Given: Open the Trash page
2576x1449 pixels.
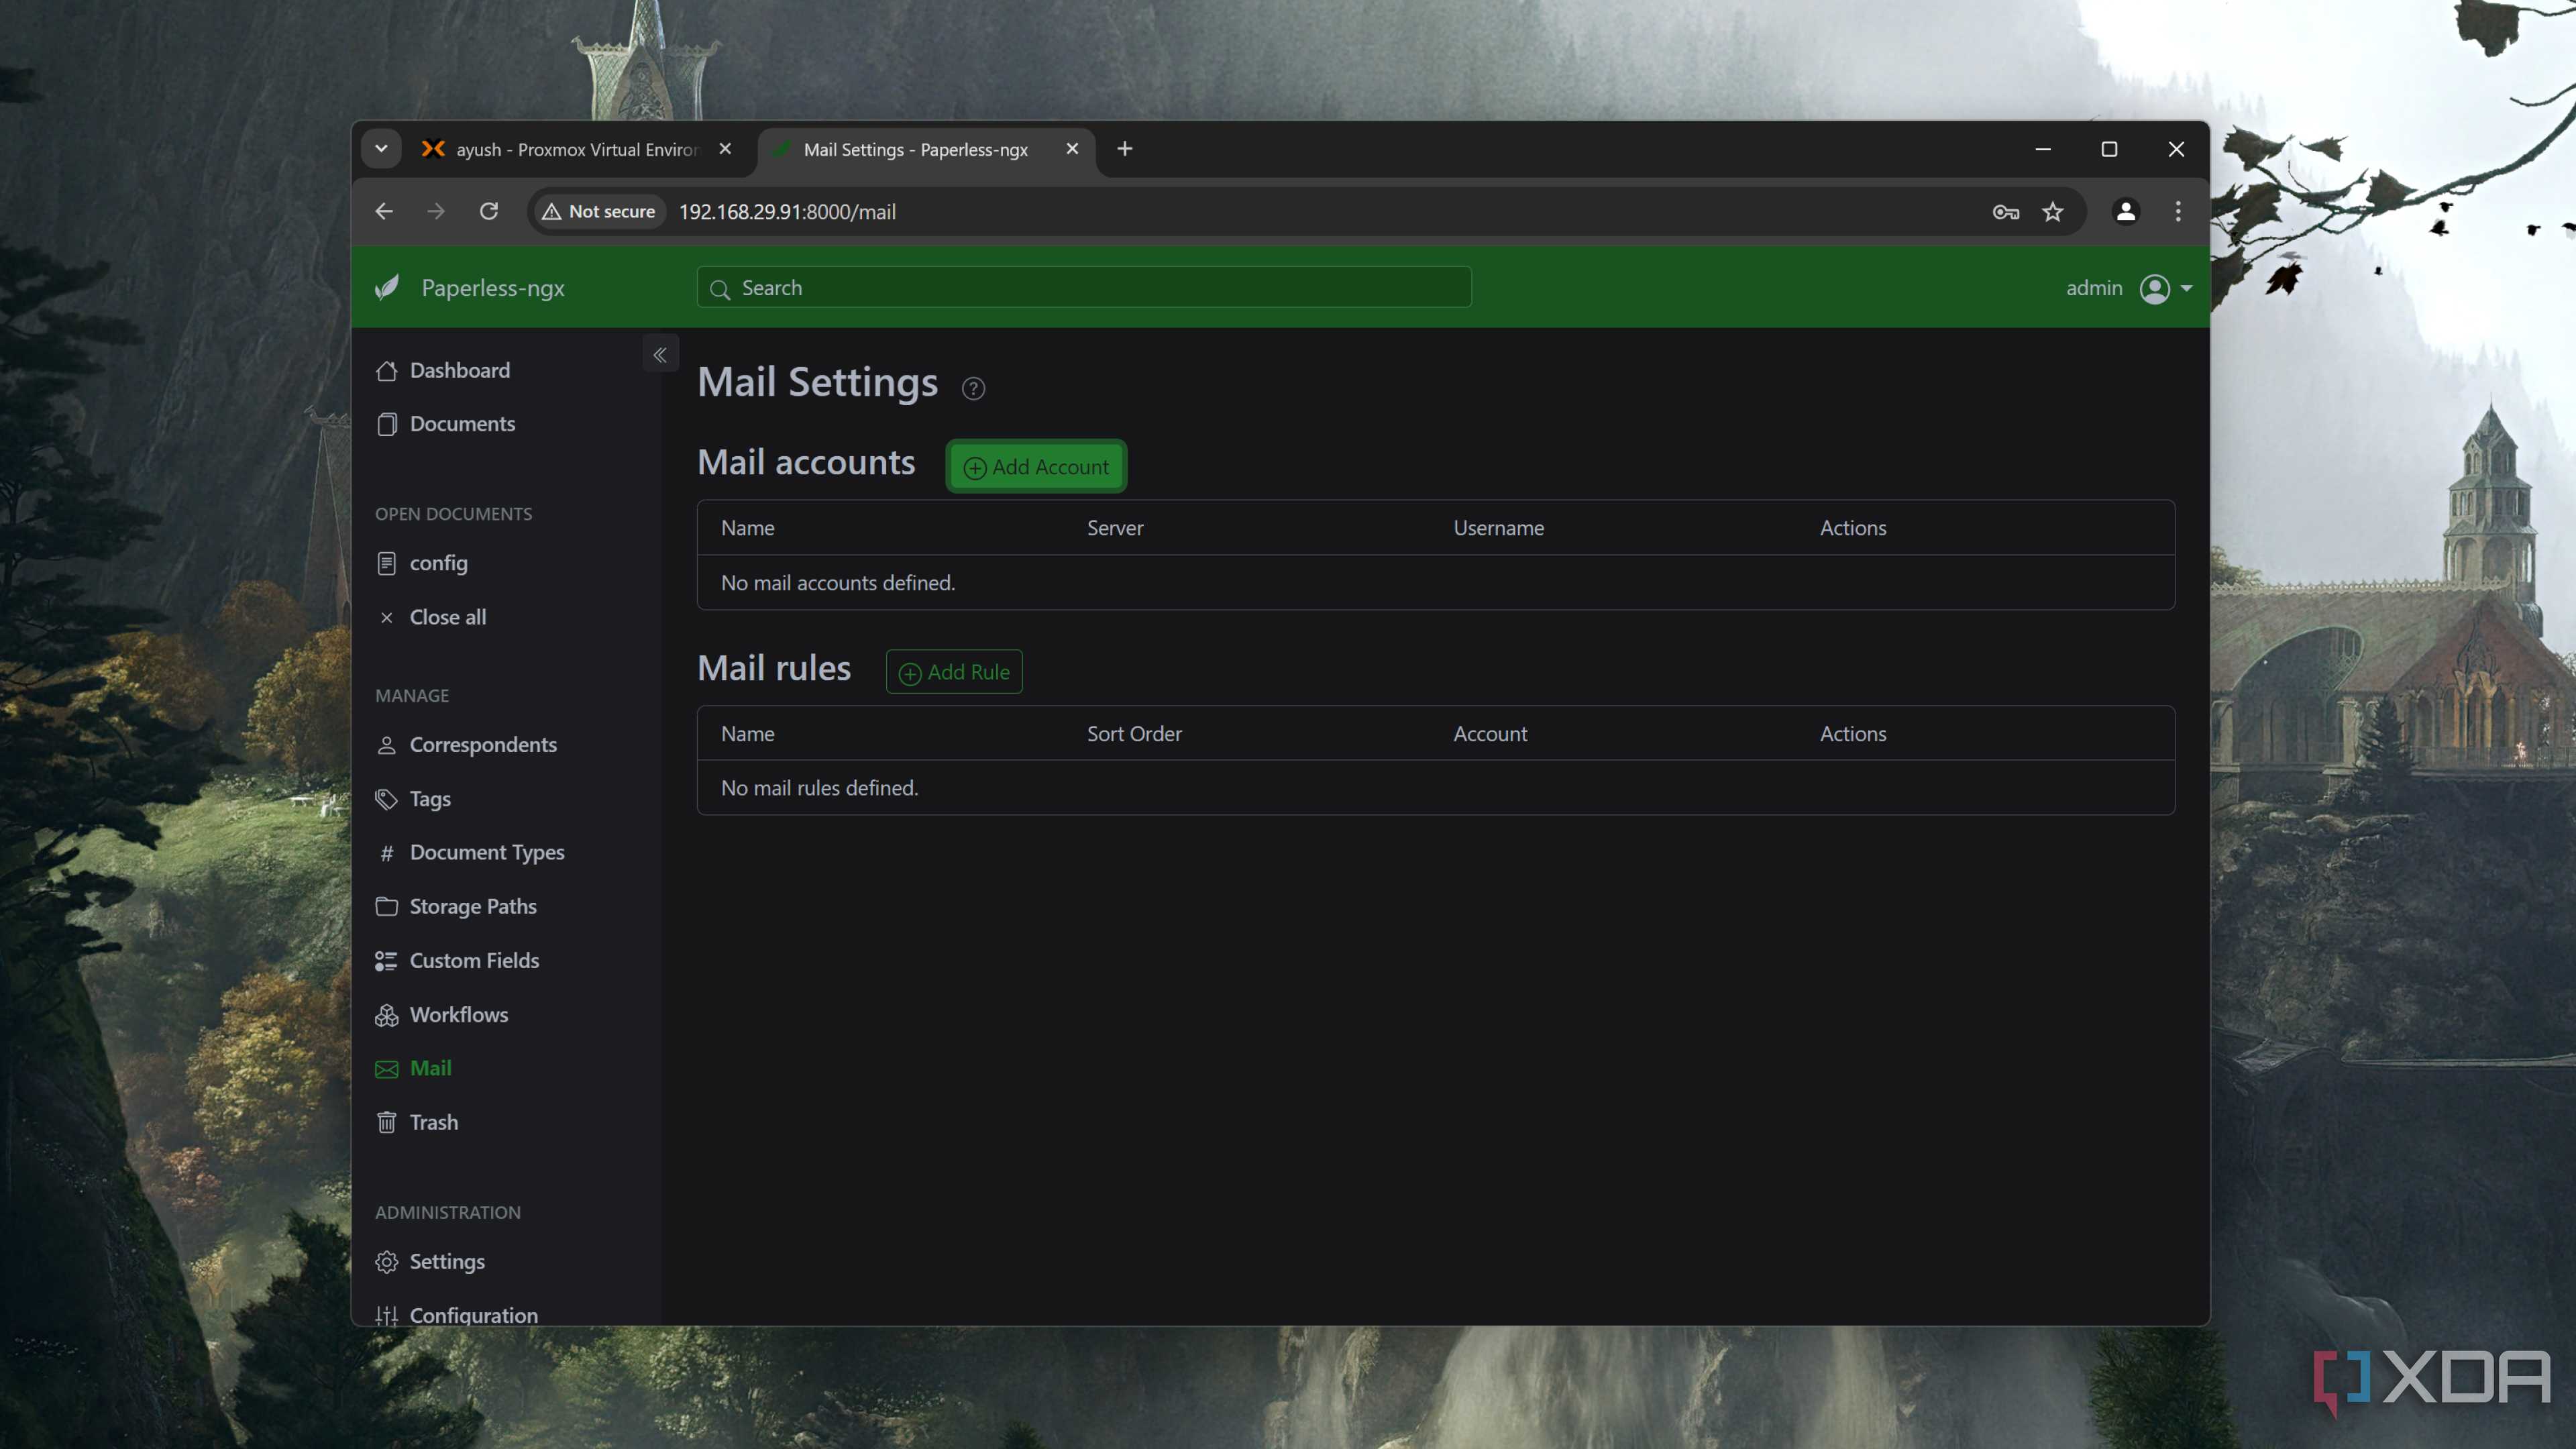Looking at the screenshot, I should click(x=434, y=1123).
